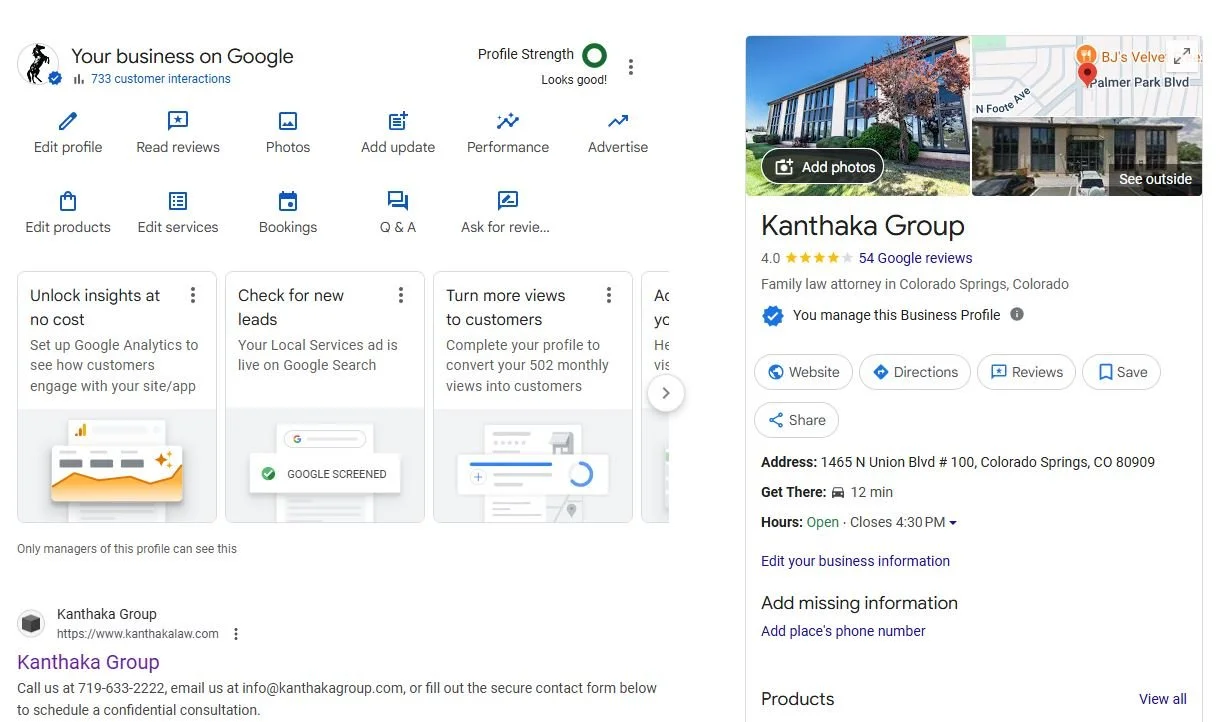The width and height of the screenshot is (1220, 722).
Task: Open the 733 customer interactions link
Action: 160,79
